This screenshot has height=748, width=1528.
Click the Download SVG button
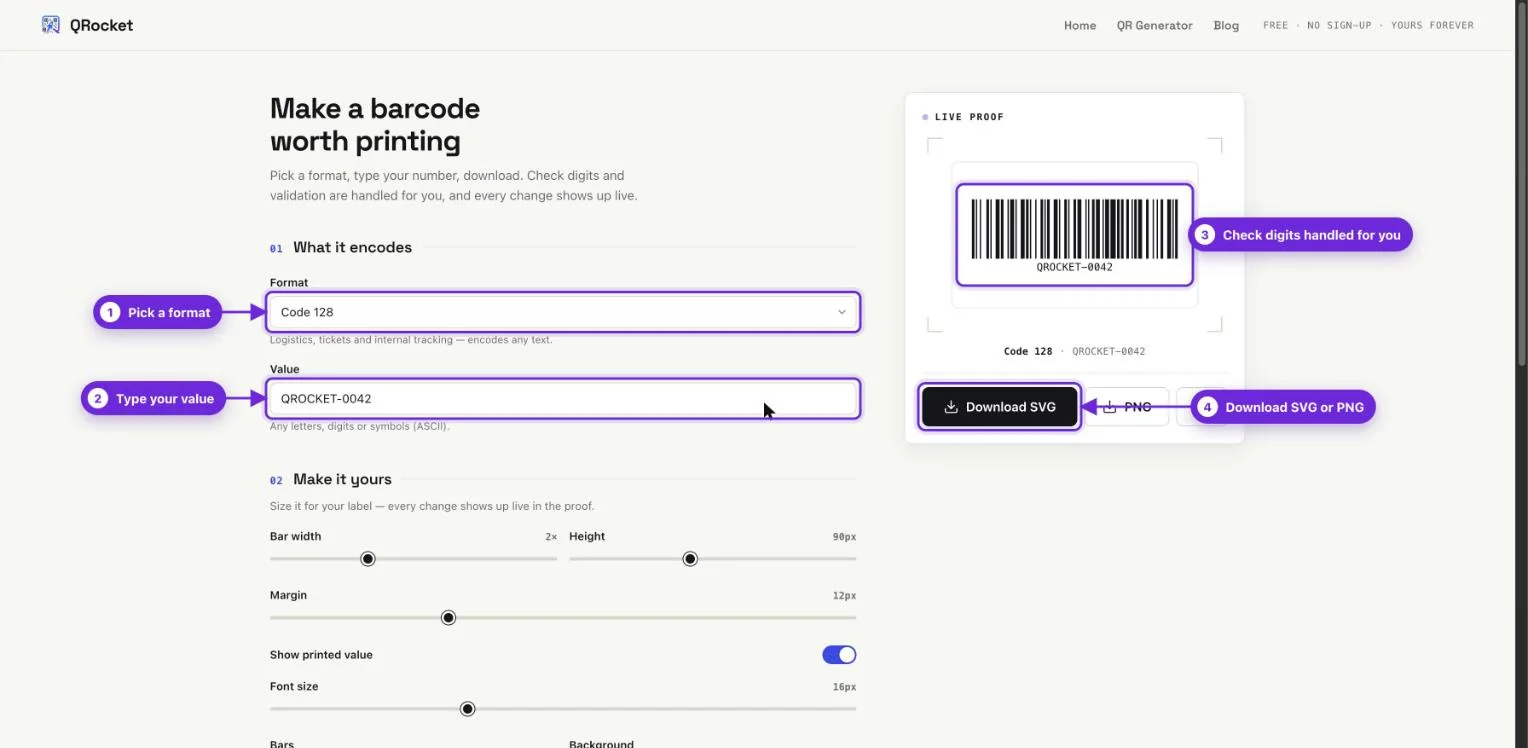[1000, 407]
